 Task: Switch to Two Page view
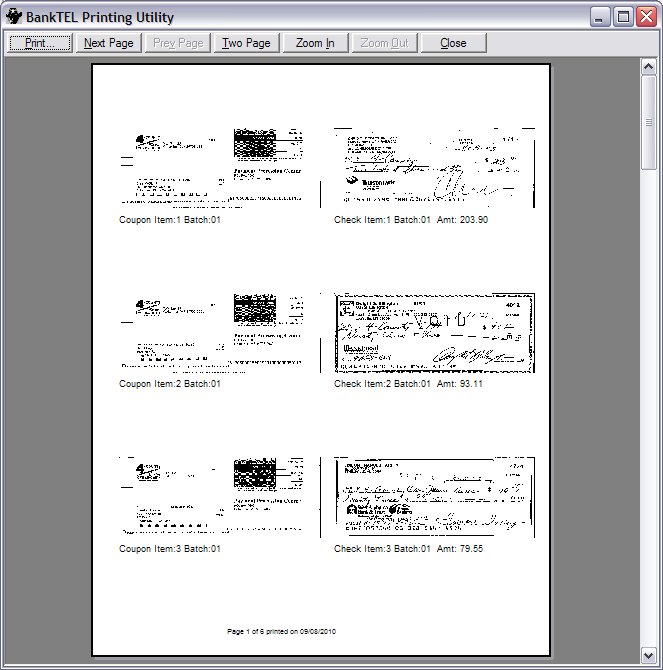(x=246, y=43)
